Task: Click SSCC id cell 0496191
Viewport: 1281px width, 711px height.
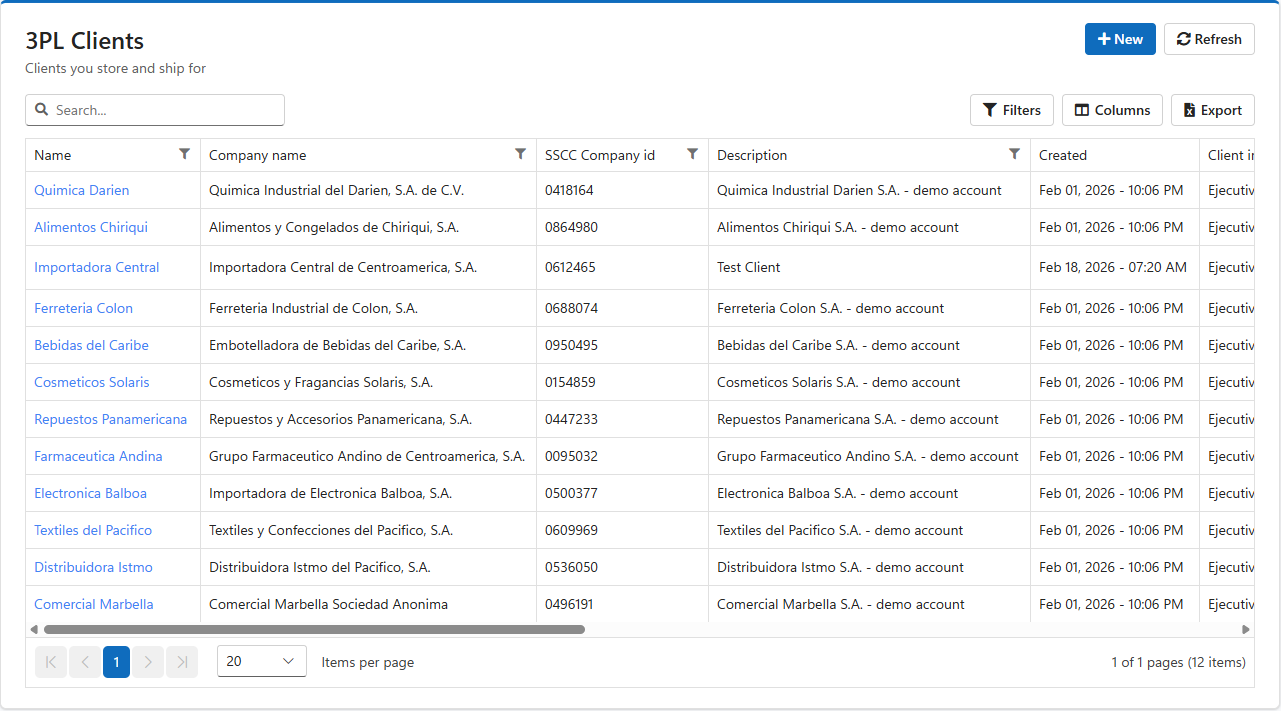Action: pyautogui.click(x=622, y=604)
